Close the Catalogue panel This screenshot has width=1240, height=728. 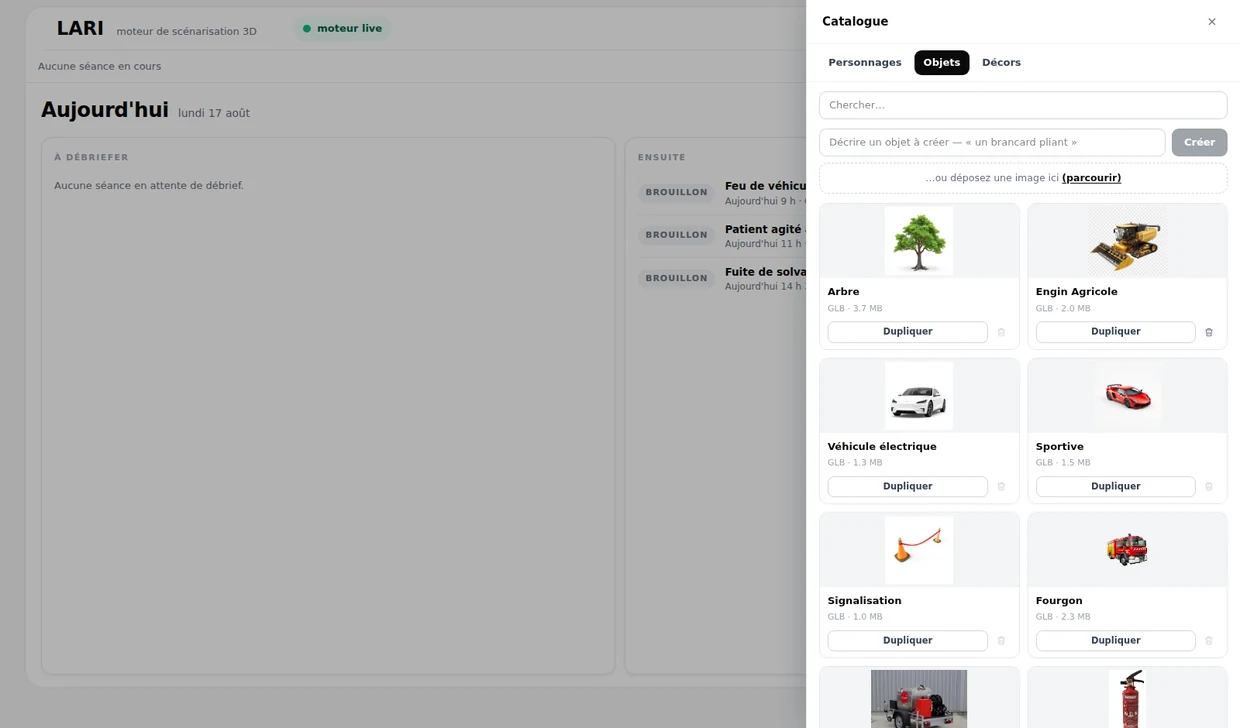pyautogui.click(x=1212, y=21)
